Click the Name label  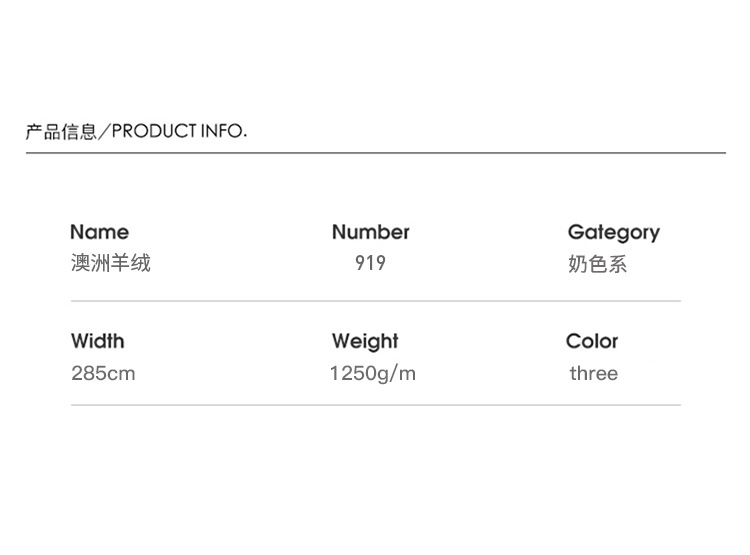tap(99, 232)
